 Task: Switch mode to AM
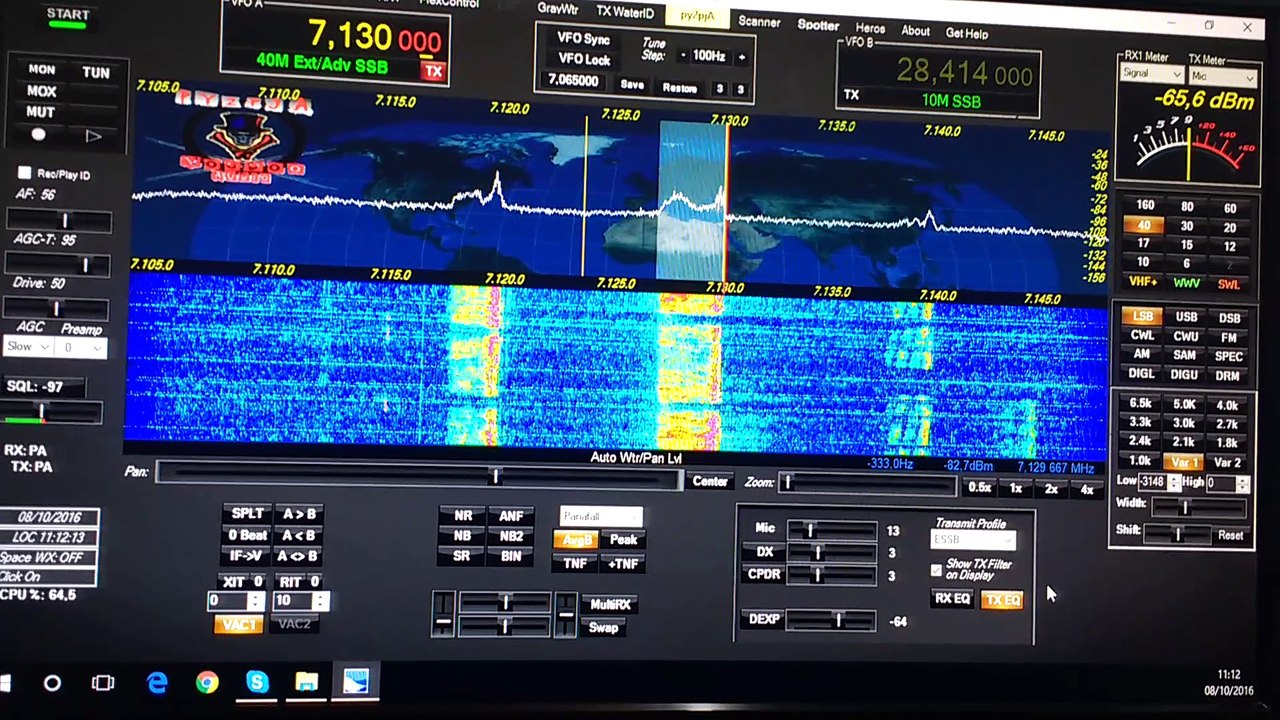click(x=1141, y=354)
